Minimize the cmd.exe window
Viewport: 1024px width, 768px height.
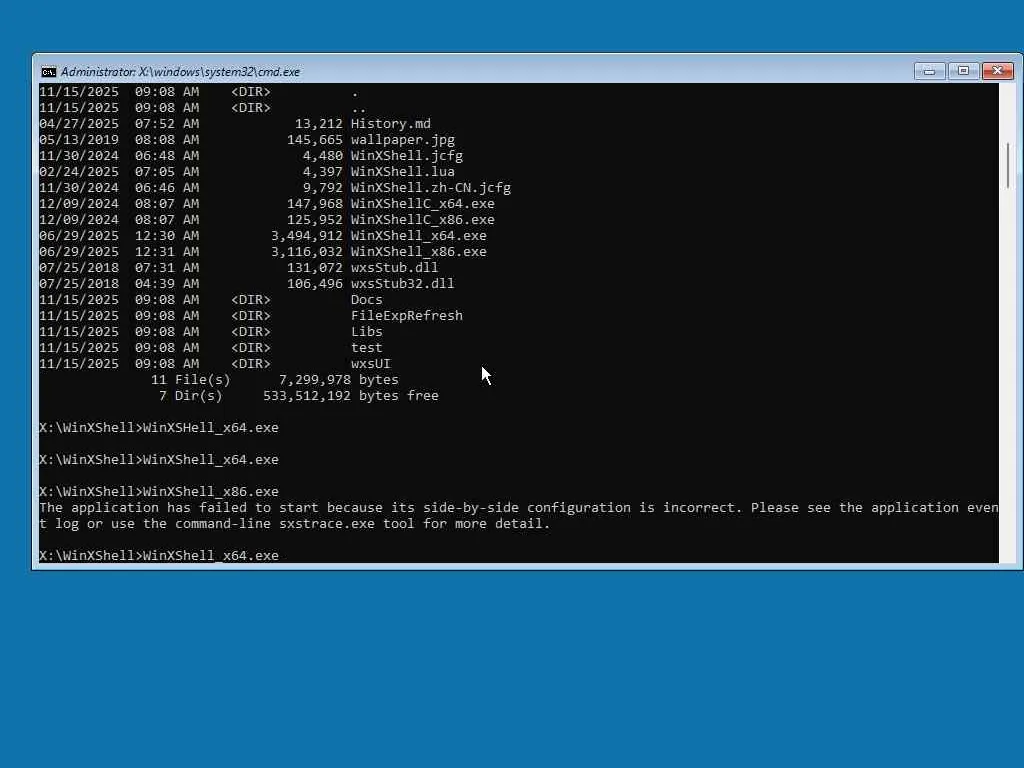[929, 71]
